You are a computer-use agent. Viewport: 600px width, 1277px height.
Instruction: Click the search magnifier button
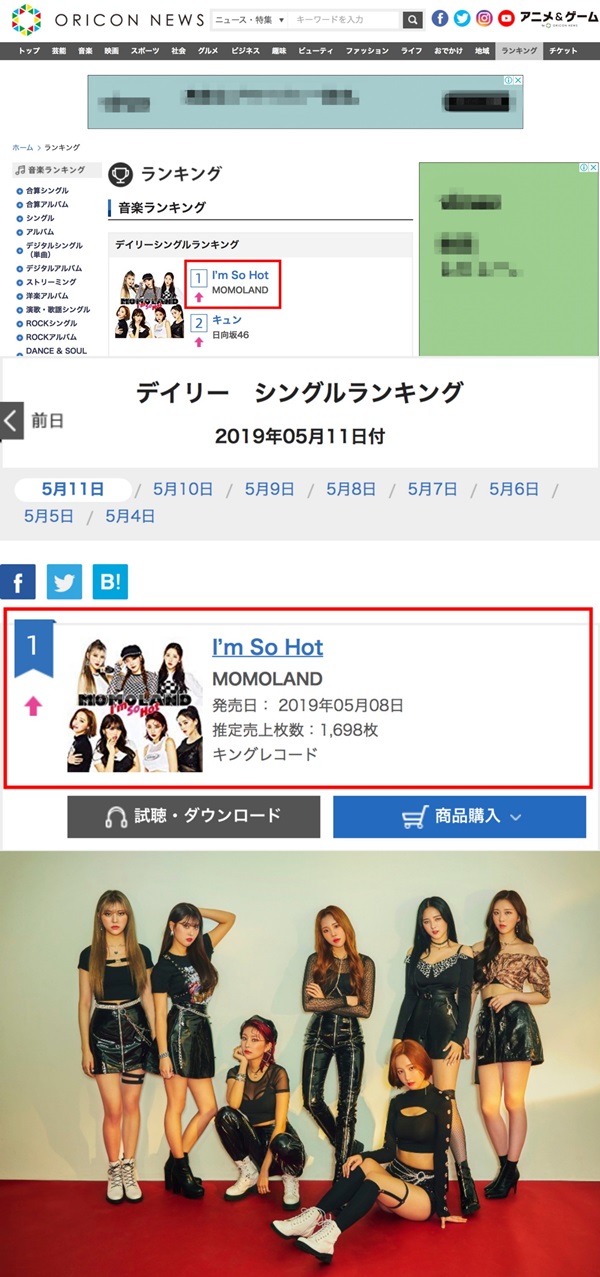point(413,19)
